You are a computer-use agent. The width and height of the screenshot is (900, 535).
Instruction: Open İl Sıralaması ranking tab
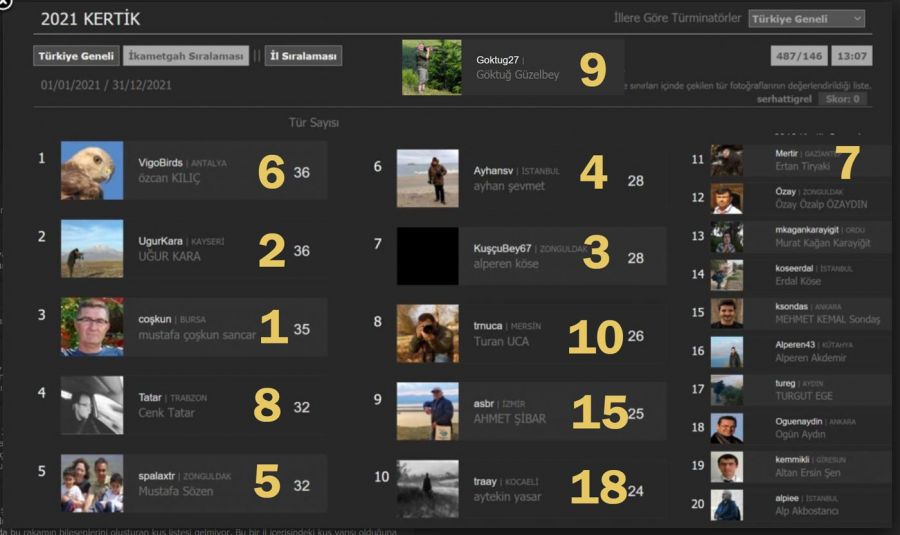(x=304, y=56)
